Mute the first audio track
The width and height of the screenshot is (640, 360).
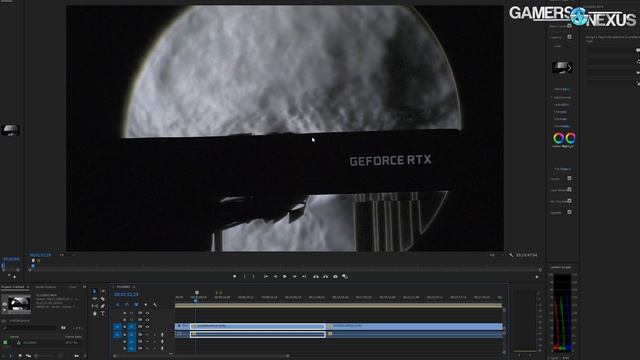(x=147, y=335)
